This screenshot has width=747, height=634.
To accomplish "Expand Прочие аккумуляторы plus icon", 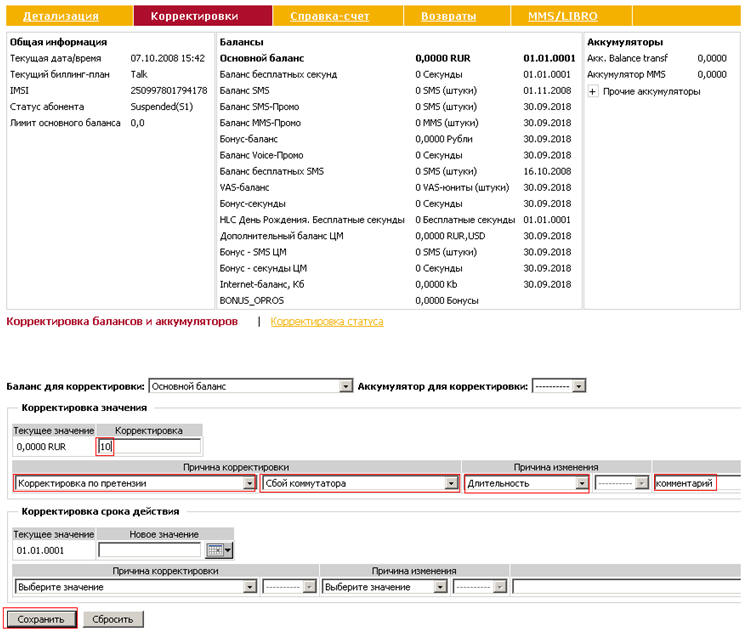I will (592, 91).
